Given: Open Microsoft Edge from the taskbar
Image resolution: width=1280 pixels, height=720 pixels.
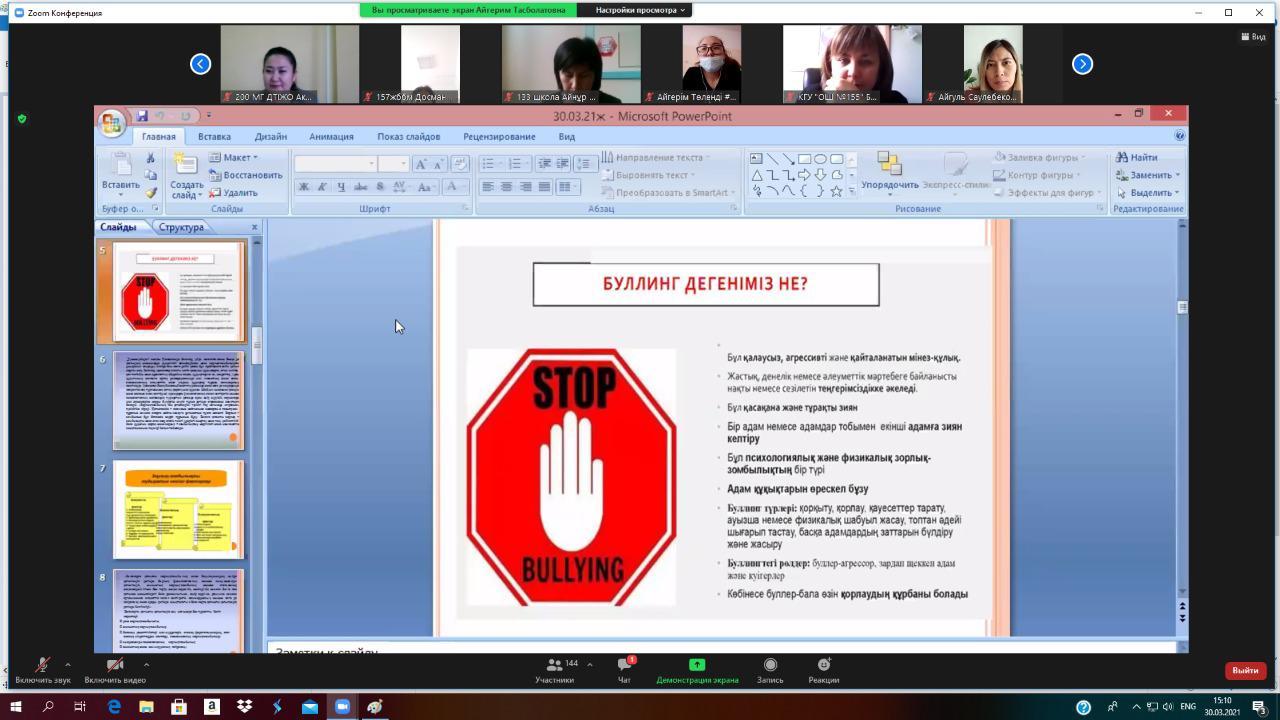Looking at the screenshot, I should (x=114, y=706).
